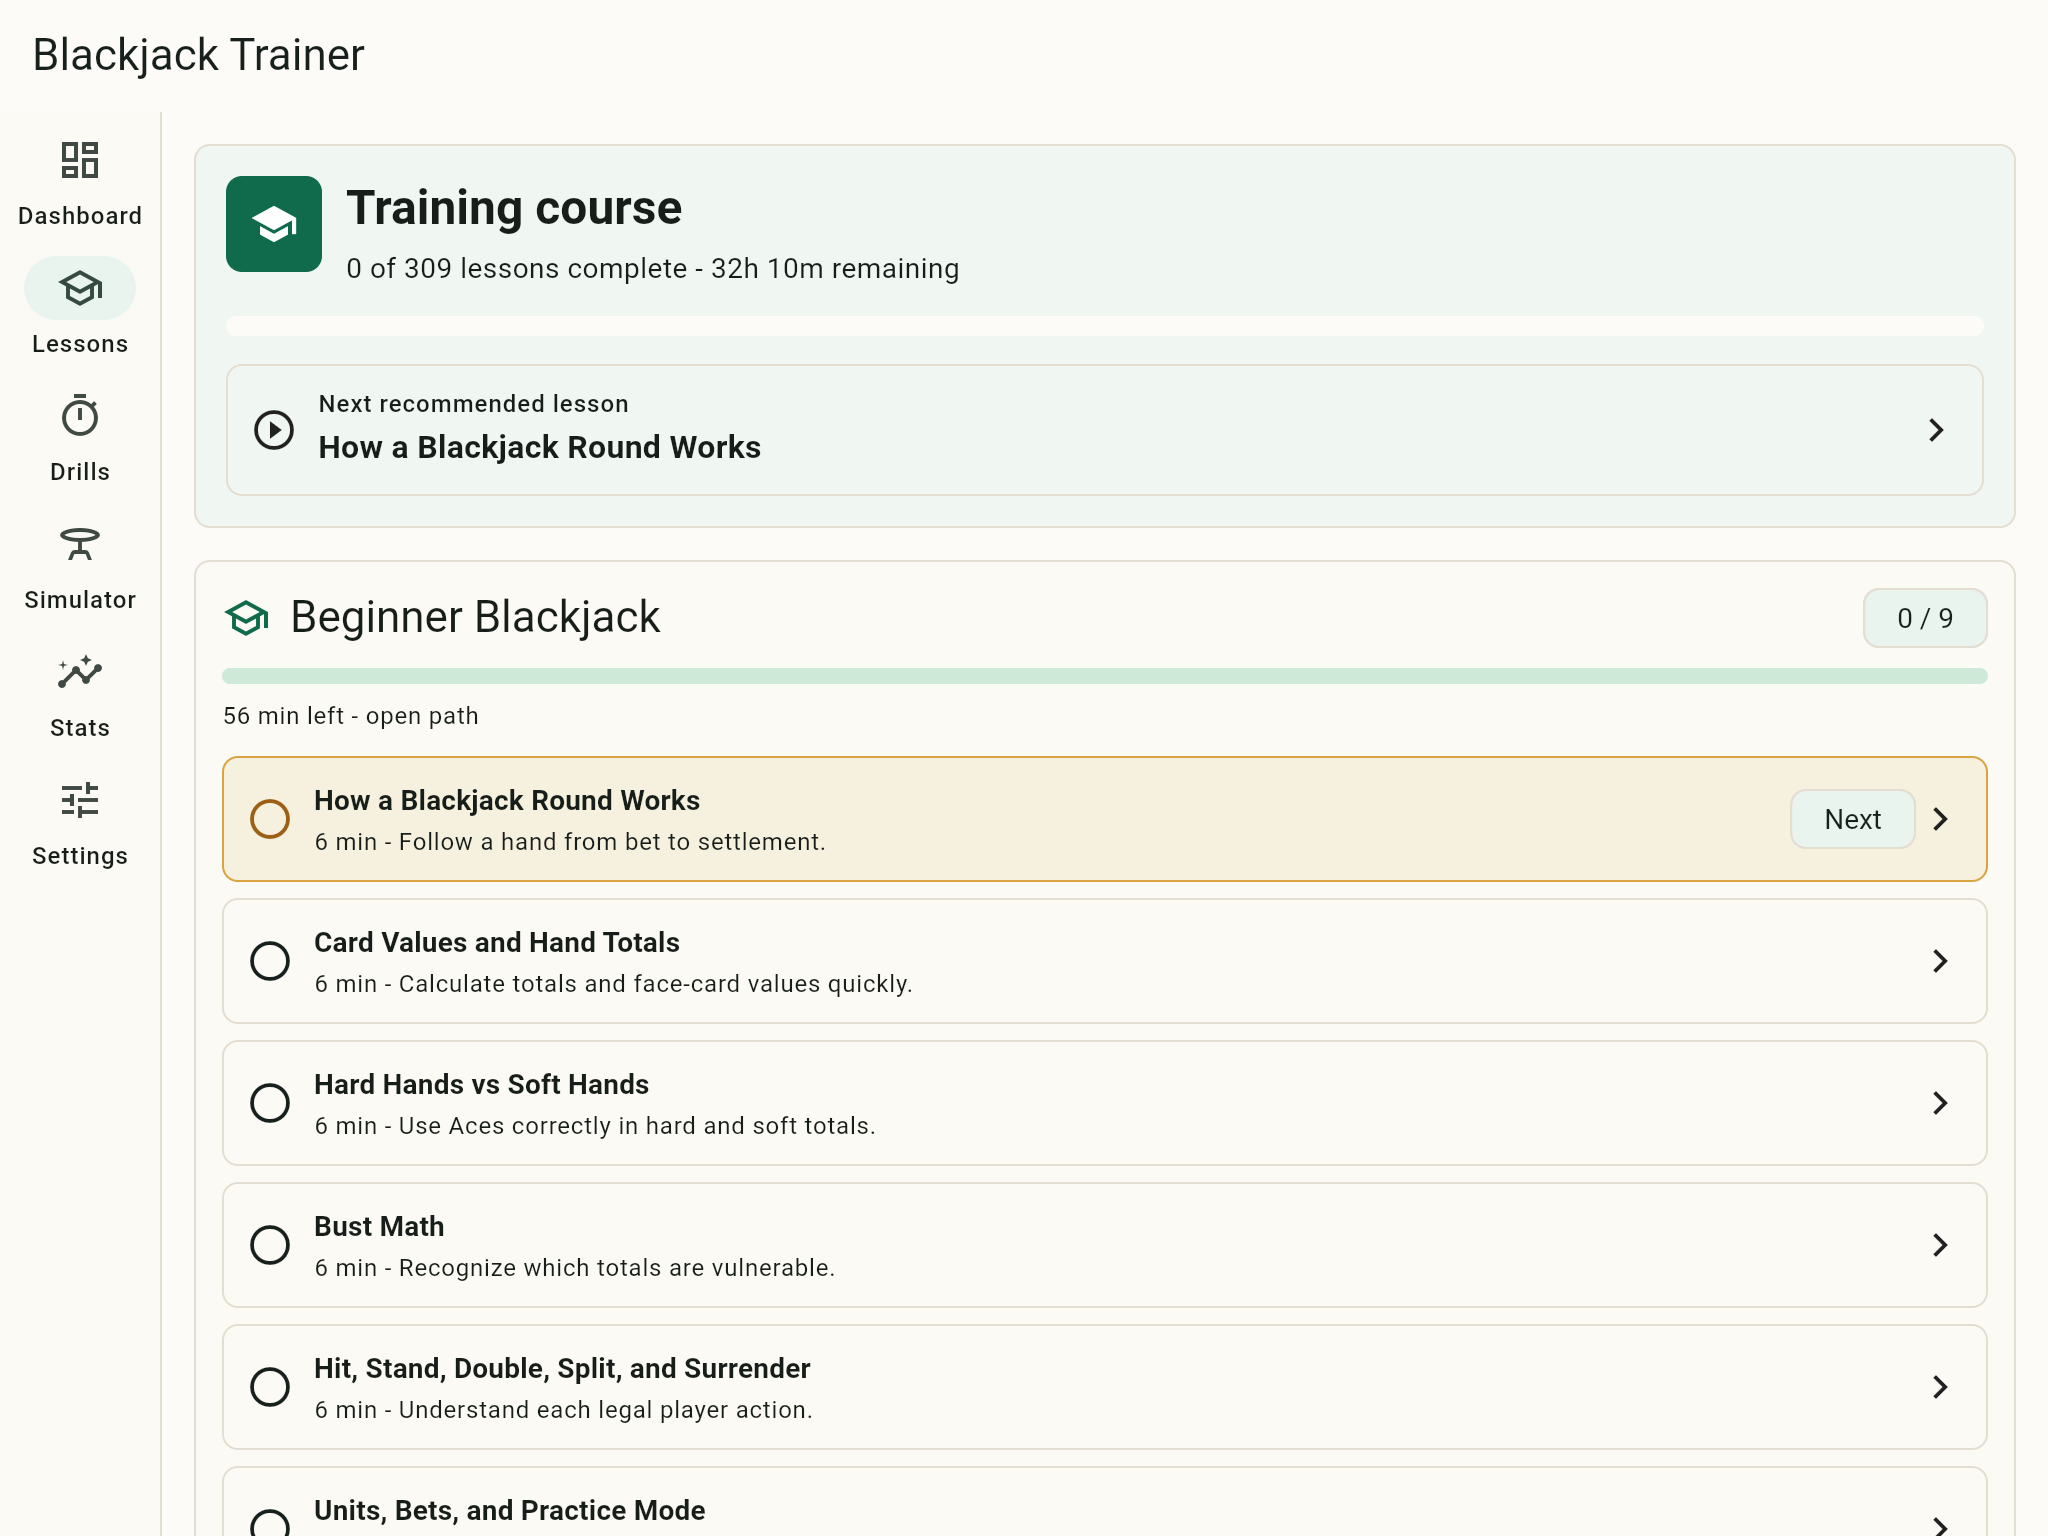2048x1536 pixels.
Task: Toggle the Card Values and Hand Totals circle
Action: (x=270, y=961)
